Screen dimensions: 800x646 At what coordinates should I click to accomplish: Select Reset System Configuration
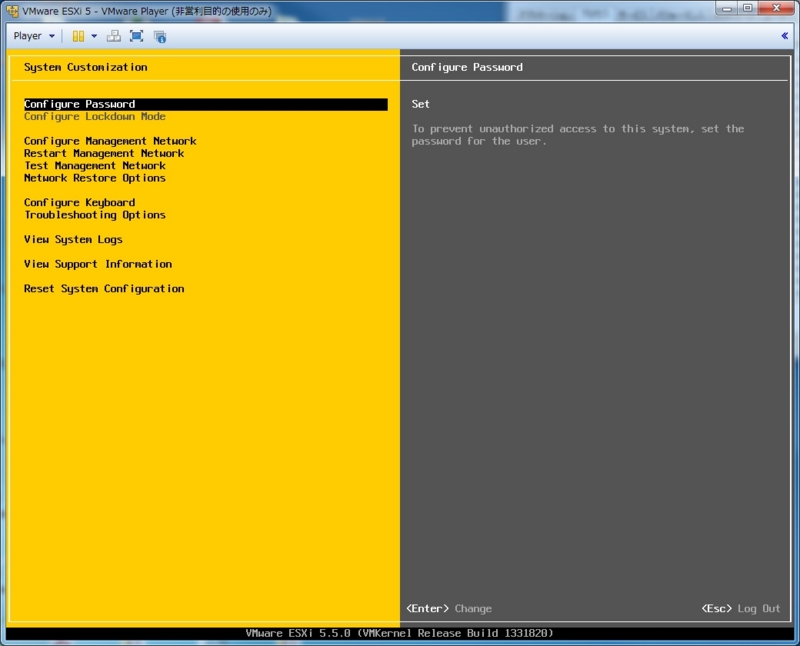point(106,288)
